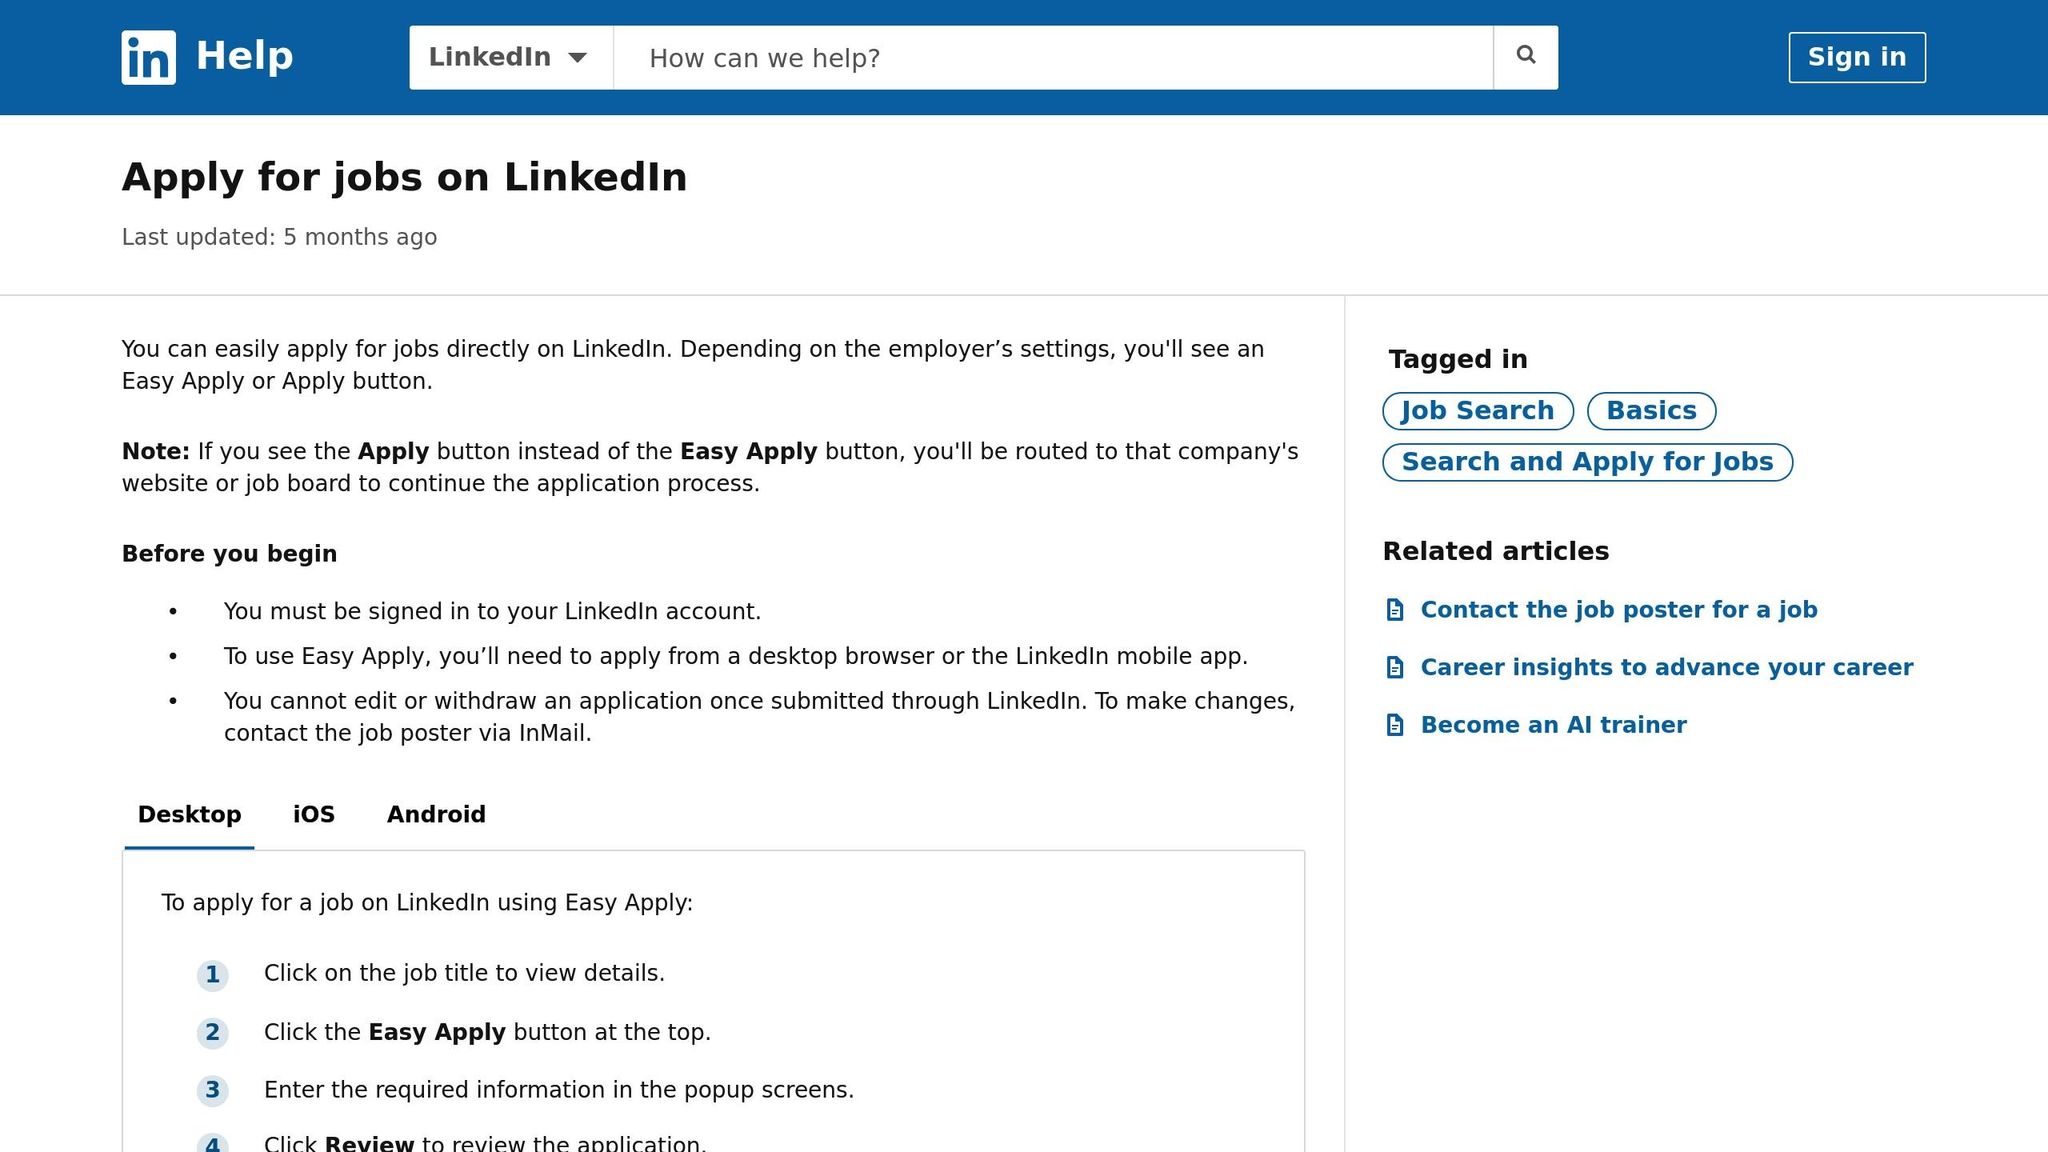Click the numbered badge for step 1
This screenshot has width=2048, height=1152.
(212, 975)
